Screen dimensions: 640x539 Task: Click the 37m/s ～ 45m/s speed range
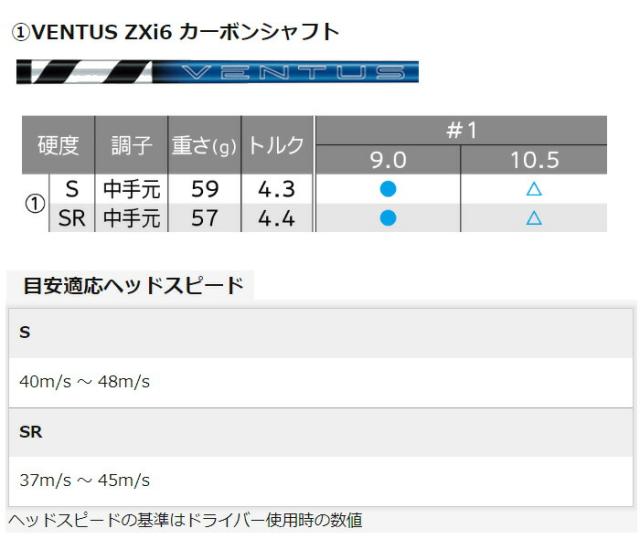pos(85,480)
